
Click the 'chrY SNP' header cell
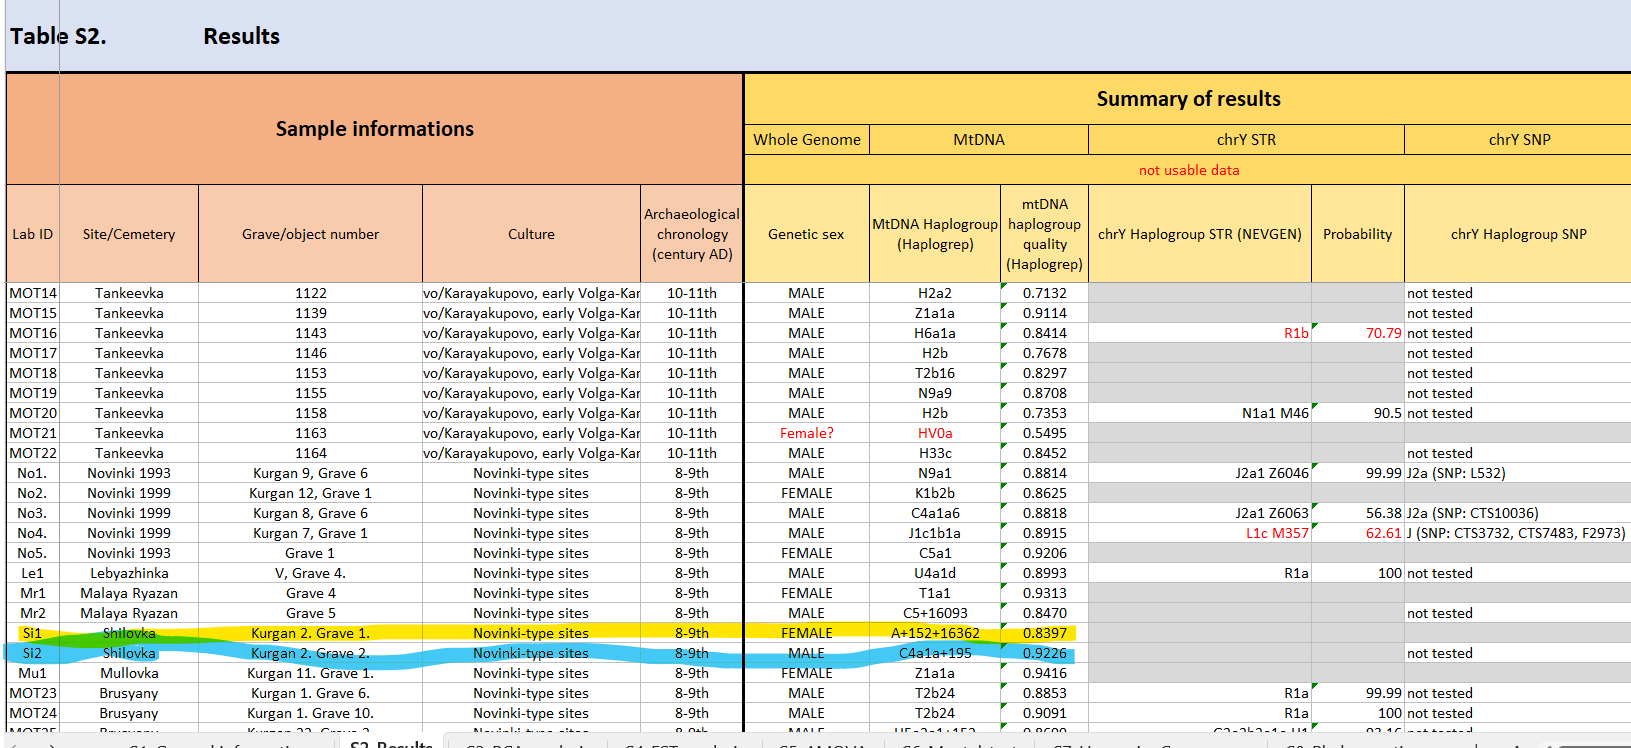[1518, 140]
